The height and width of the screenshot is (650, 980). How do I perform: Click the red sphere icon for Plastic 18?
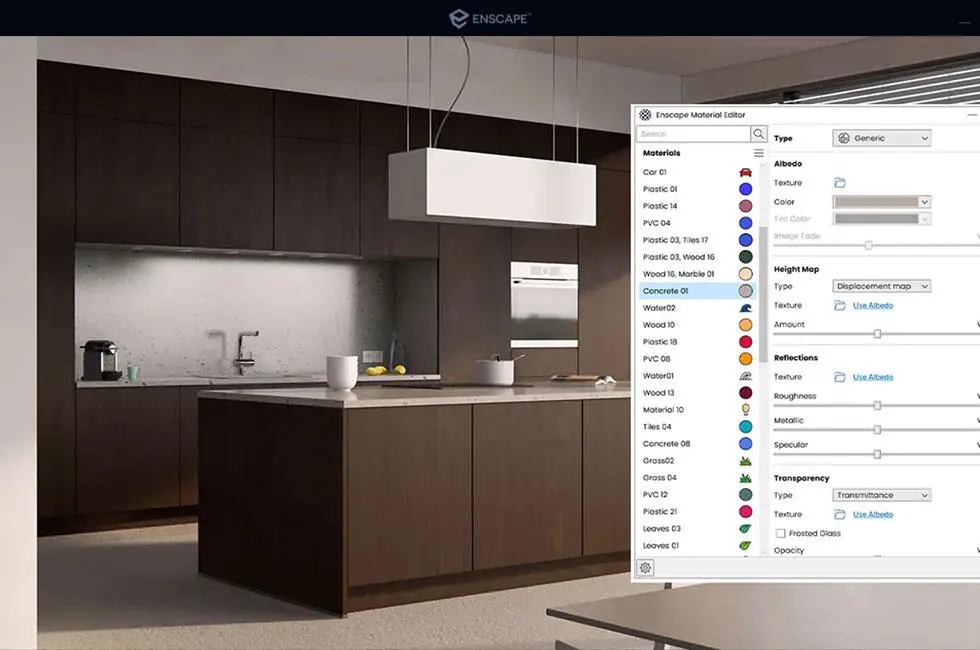coord(745,342)
